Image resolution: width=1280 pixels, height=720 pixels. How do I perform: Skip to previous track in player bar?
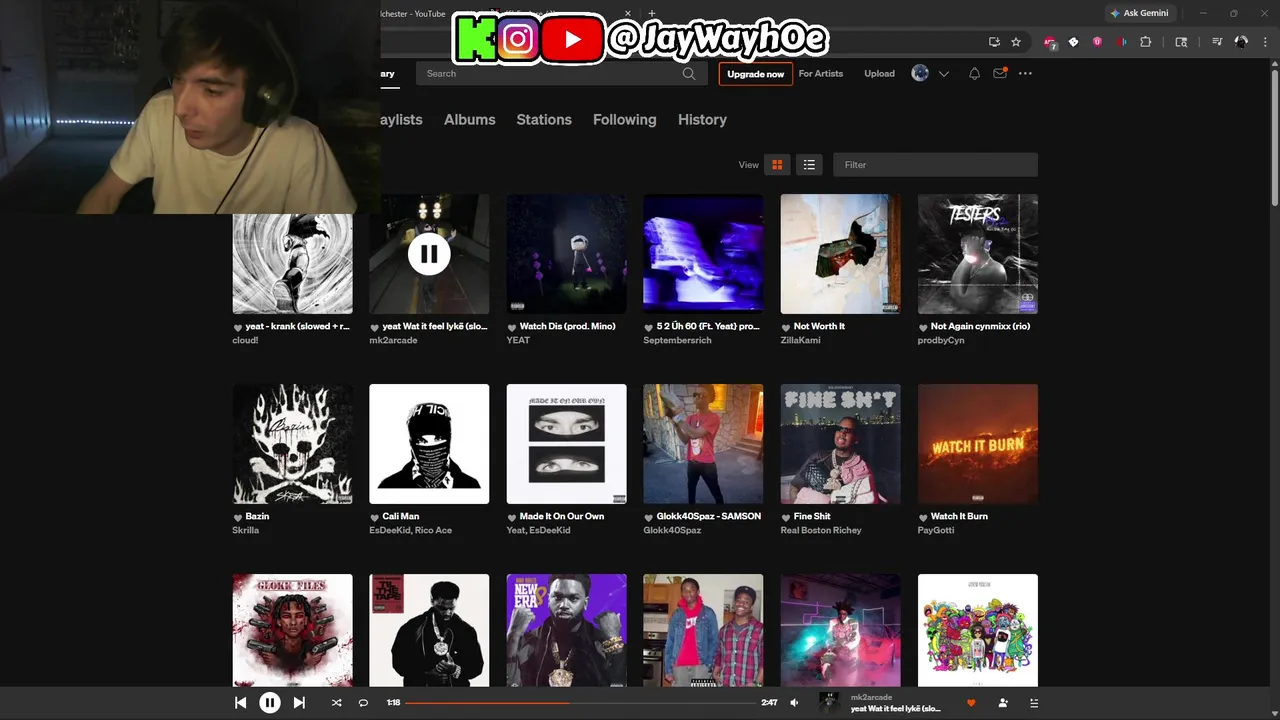240,703
